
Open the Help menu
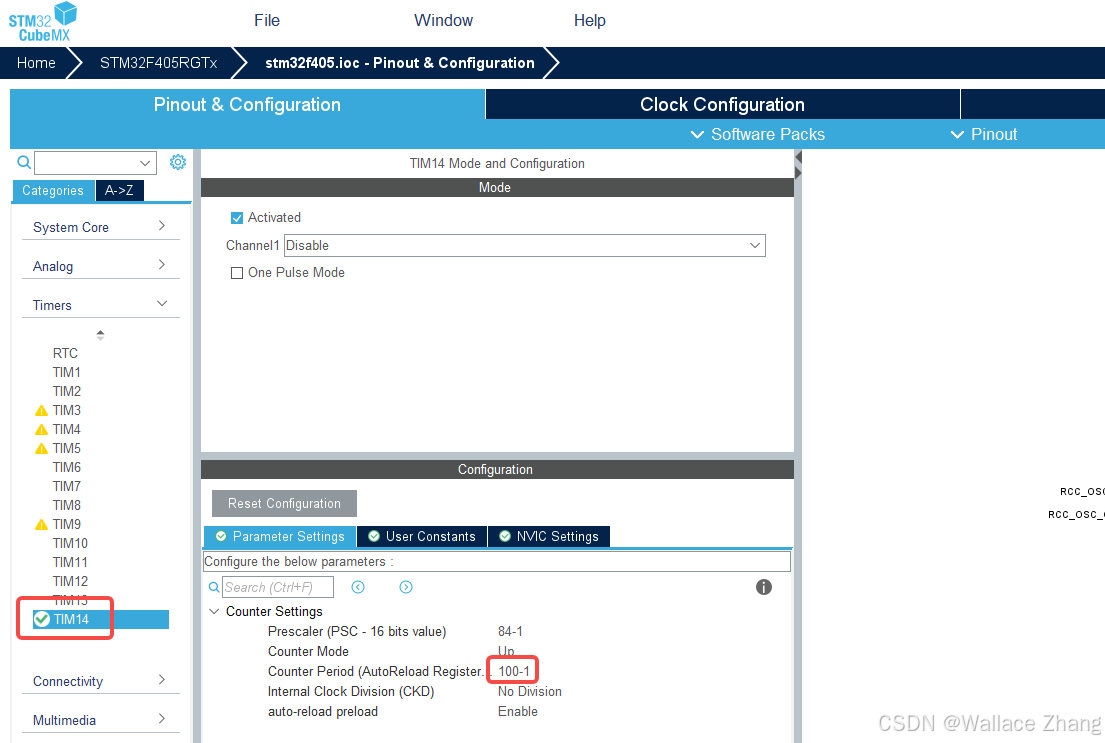(590, 20)
